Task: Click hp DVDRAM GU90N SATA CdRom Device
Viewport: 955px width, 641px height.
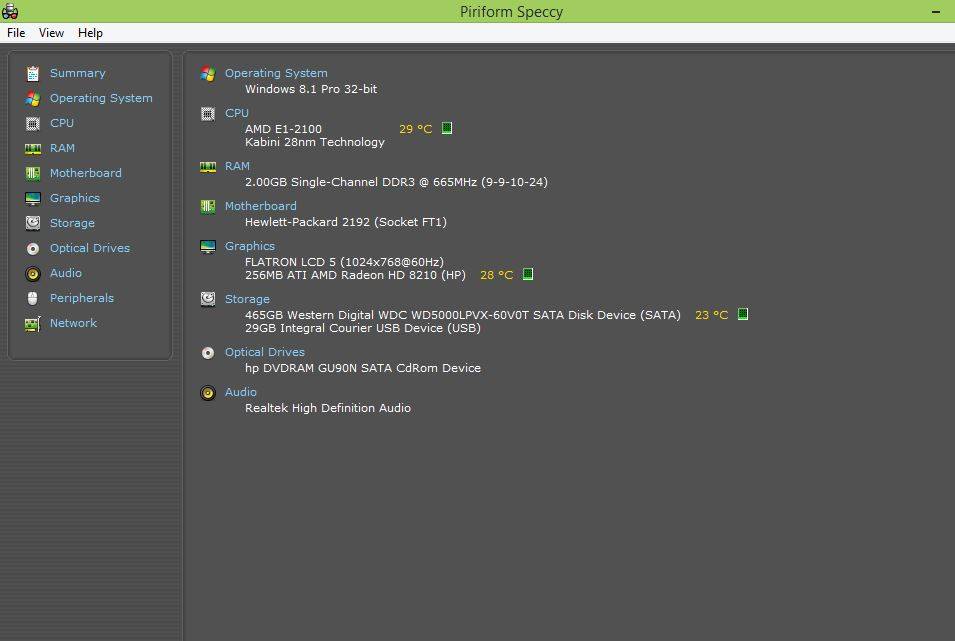Action: [362, 368]
